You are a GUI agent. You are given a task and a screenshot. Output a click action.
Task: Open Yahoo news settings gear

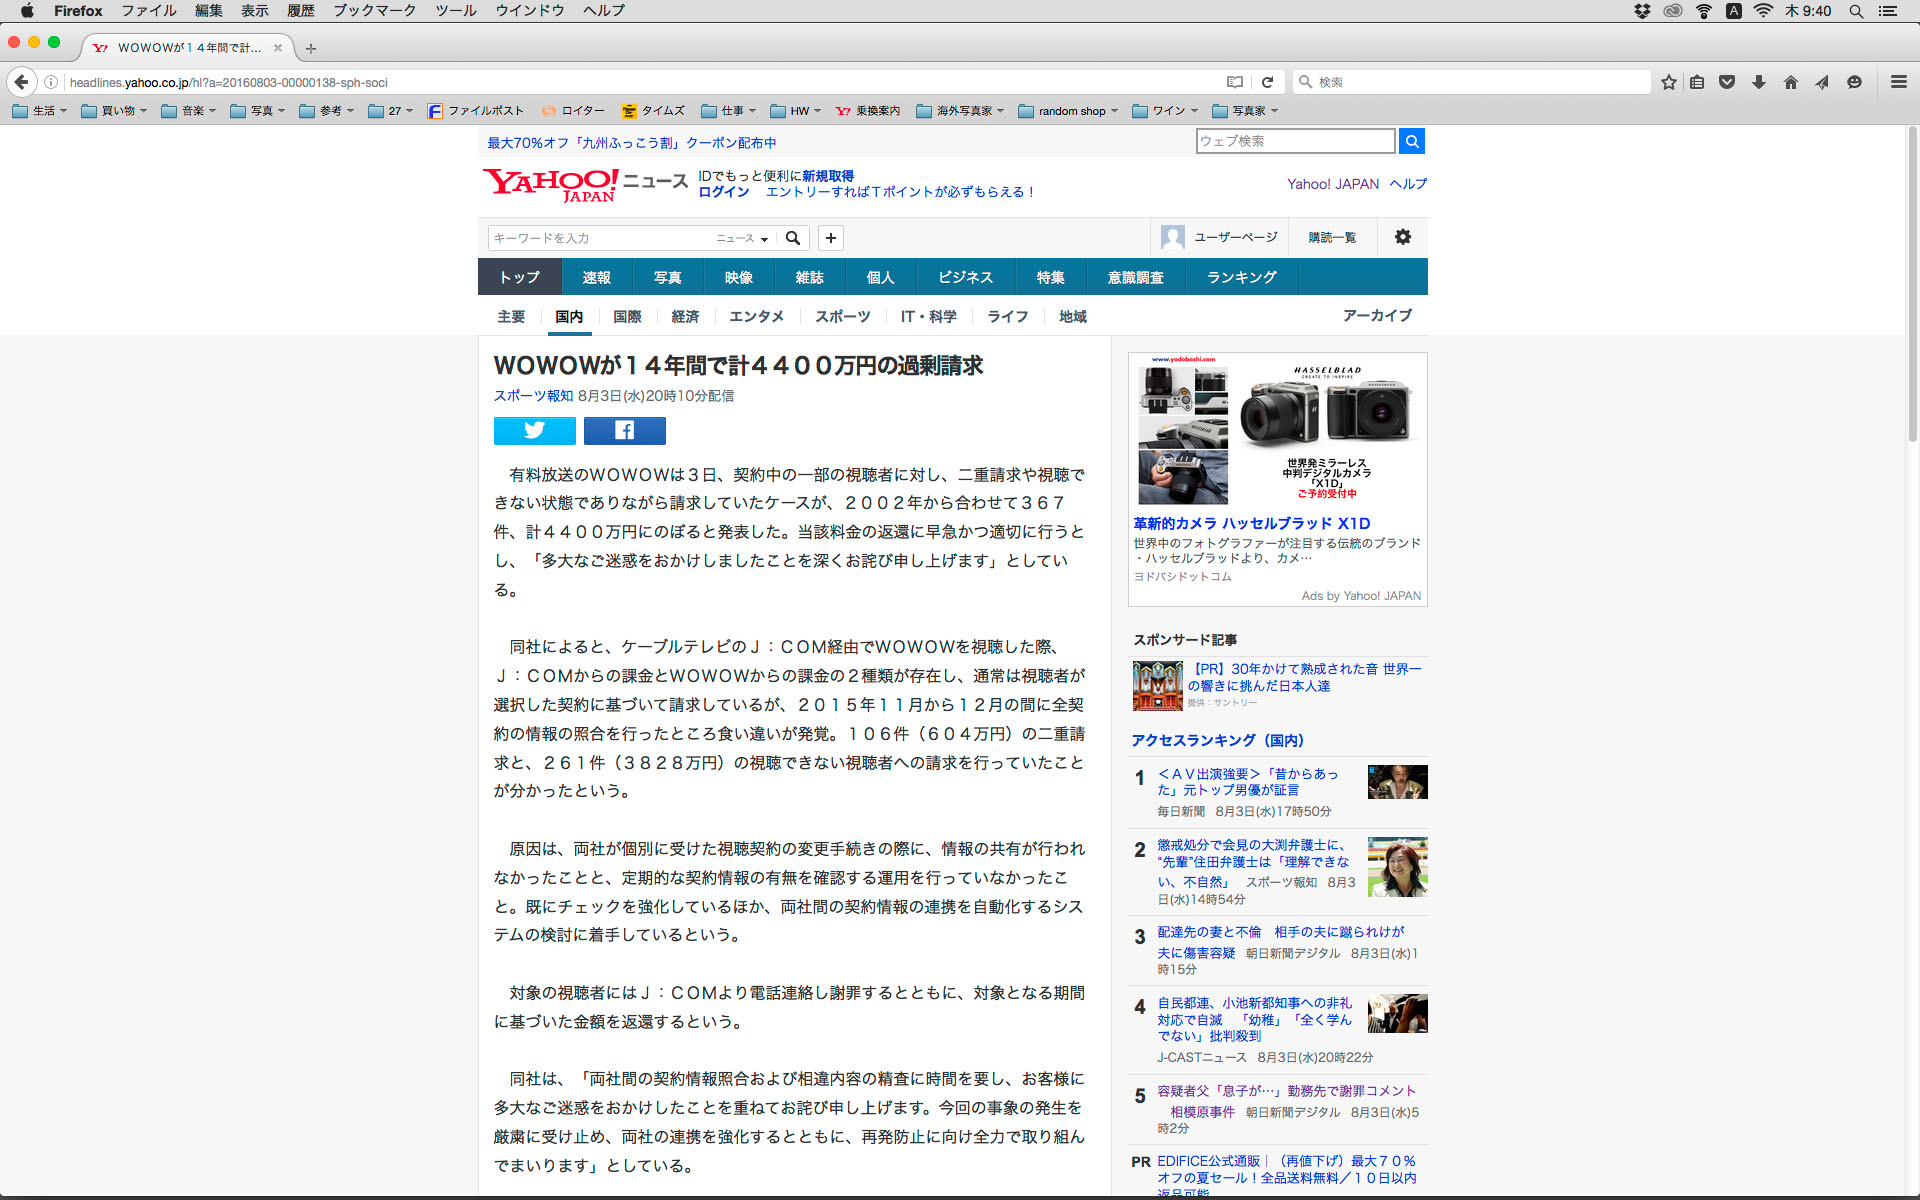[1402, 237]
